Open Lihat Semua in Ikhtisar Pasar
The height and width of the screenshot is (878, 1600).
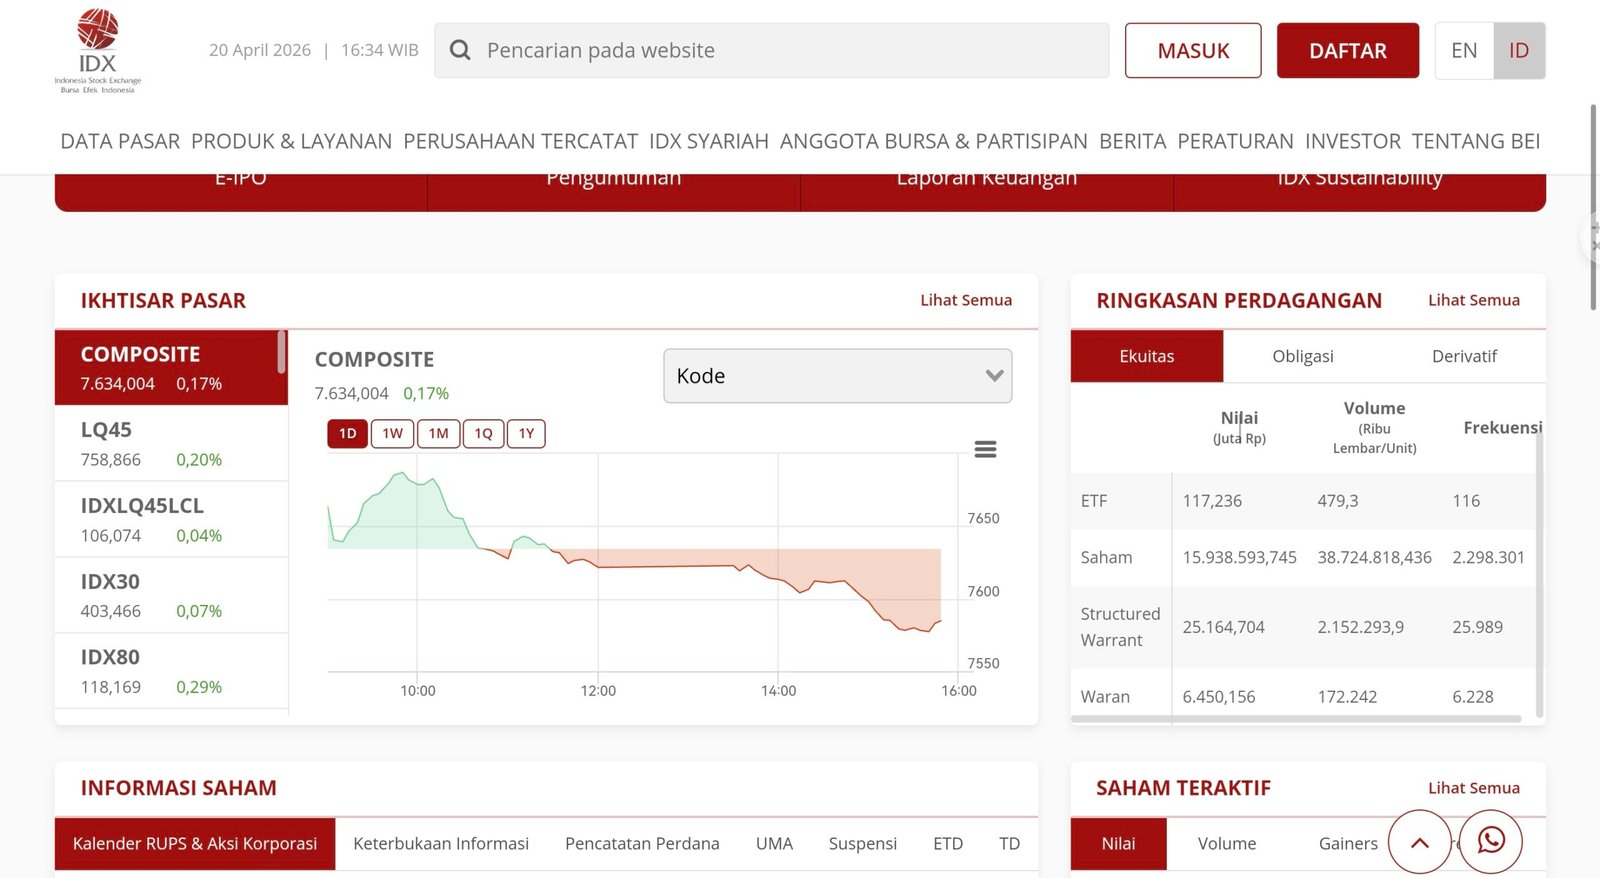click(x=965, y=300)
